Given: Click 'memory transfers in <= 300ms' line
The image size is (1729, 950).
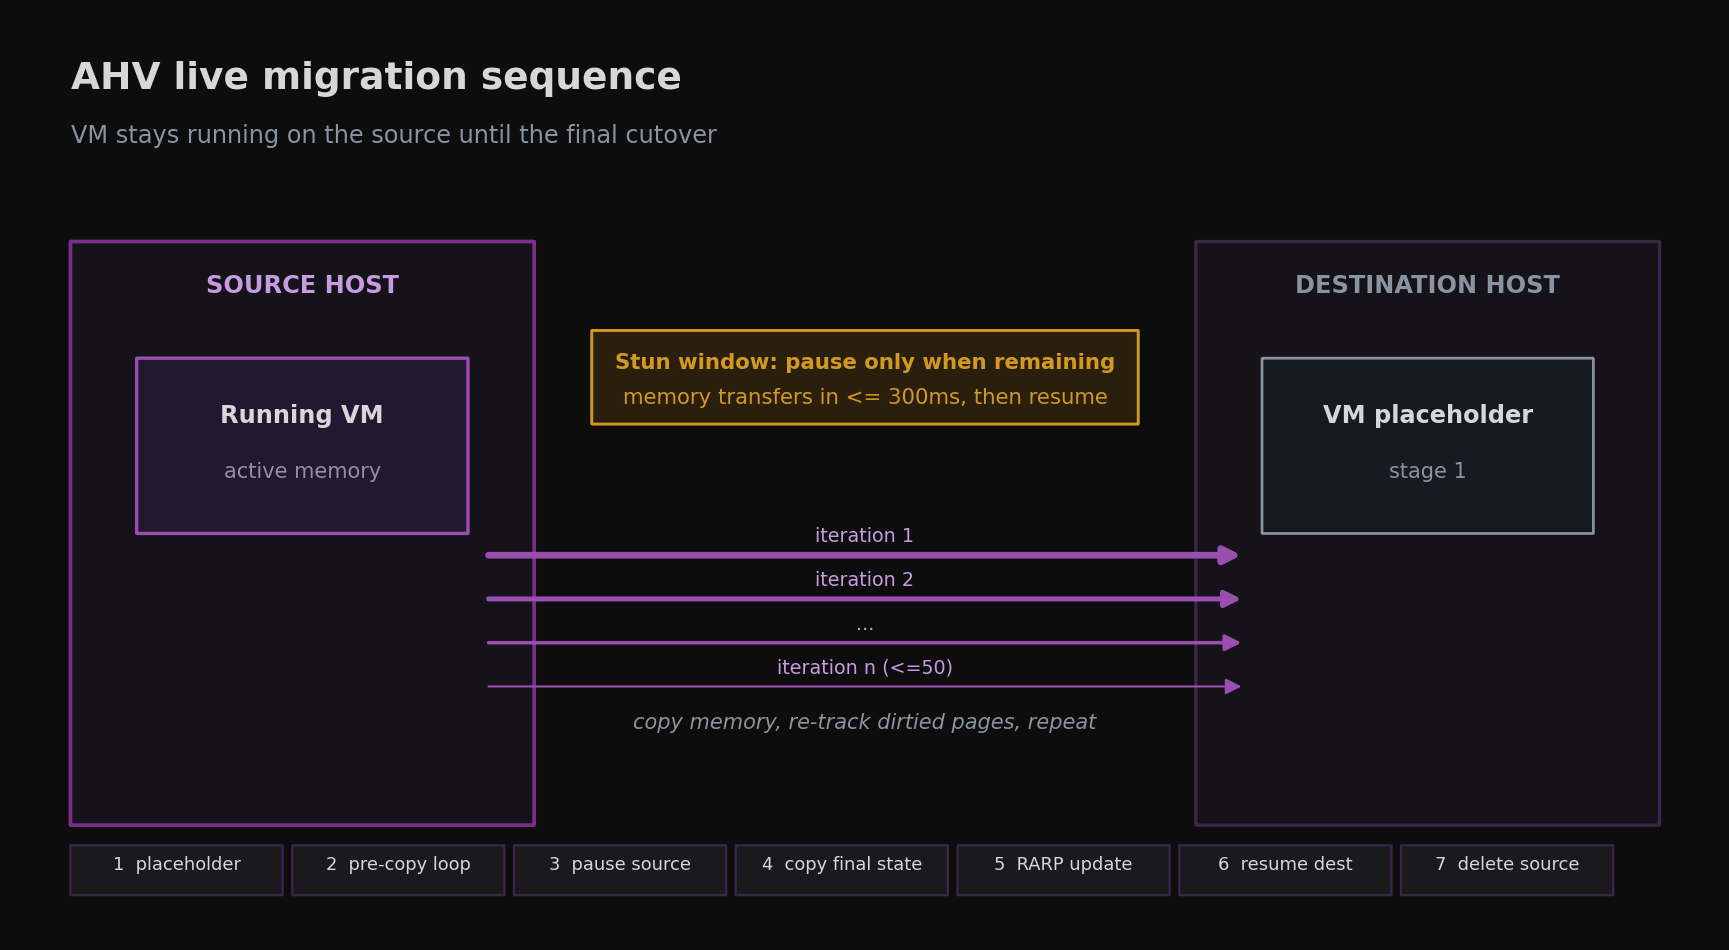Looking at the screenshot, I should [x=865, y=397].
